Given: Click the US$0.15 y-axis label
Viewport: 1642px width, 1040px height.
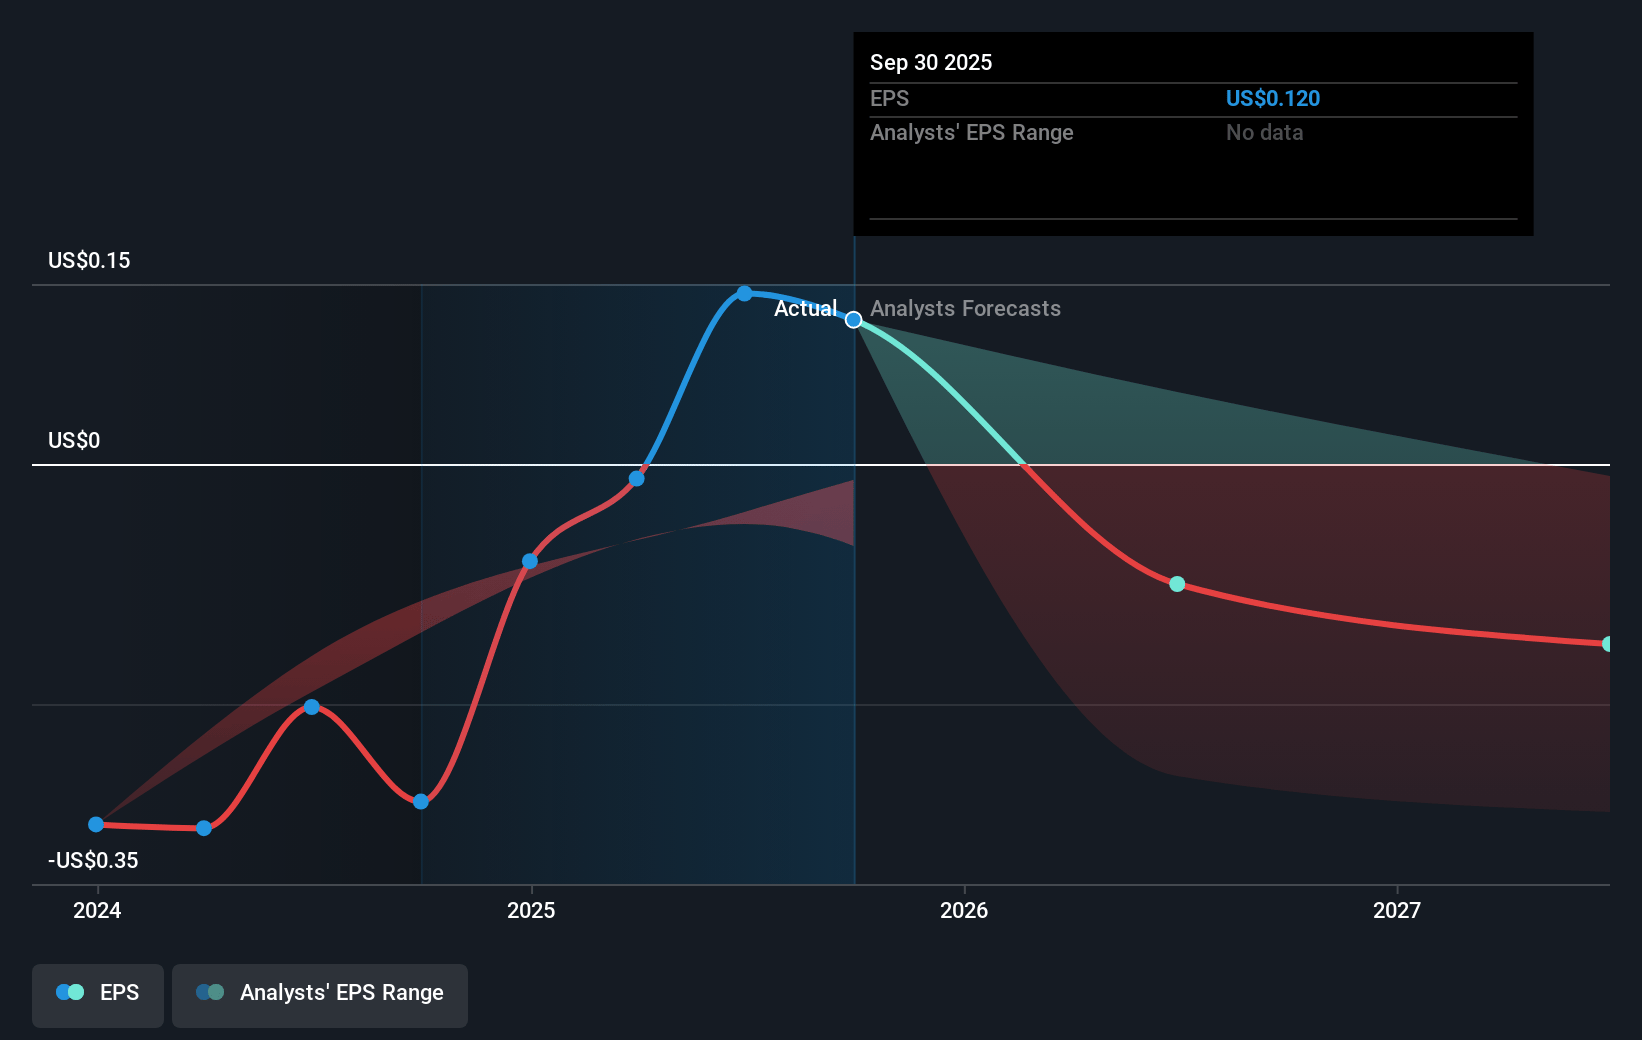Looking at the screenshot, I should pos(89,261).
